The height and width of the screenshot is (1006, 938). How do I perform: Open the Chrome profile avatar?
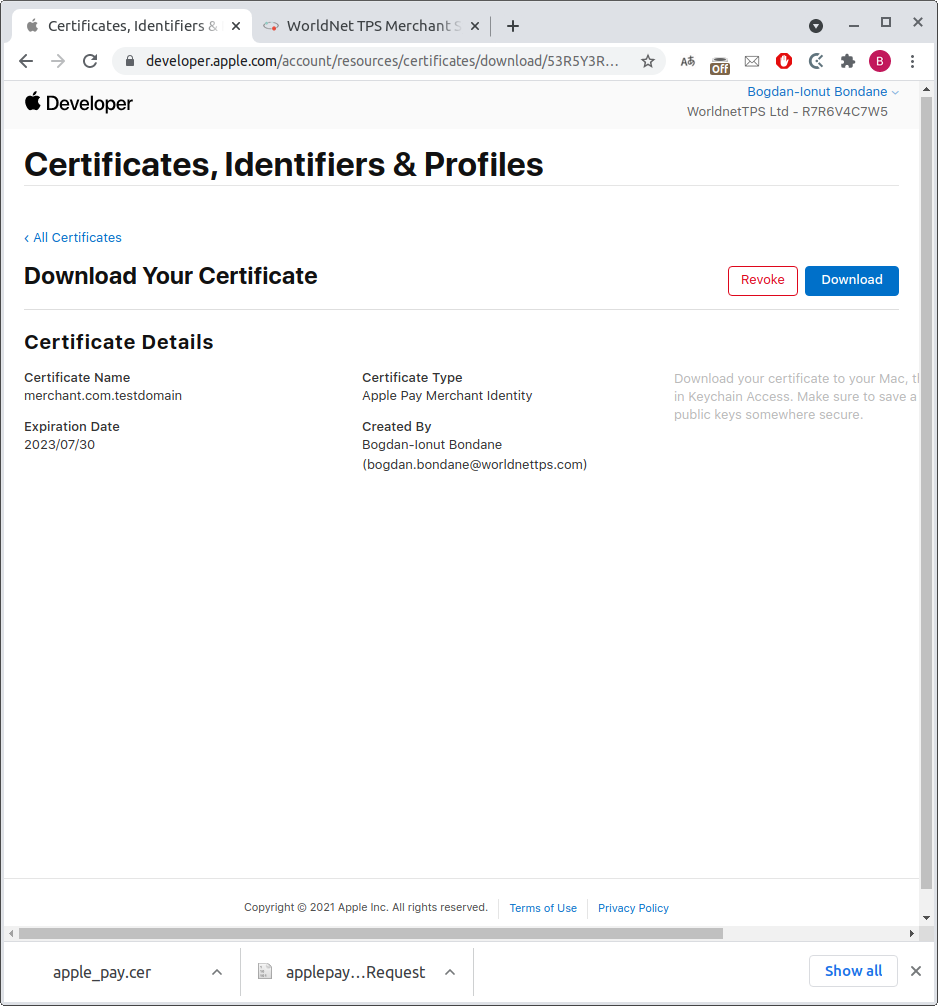tap(880, 61)
